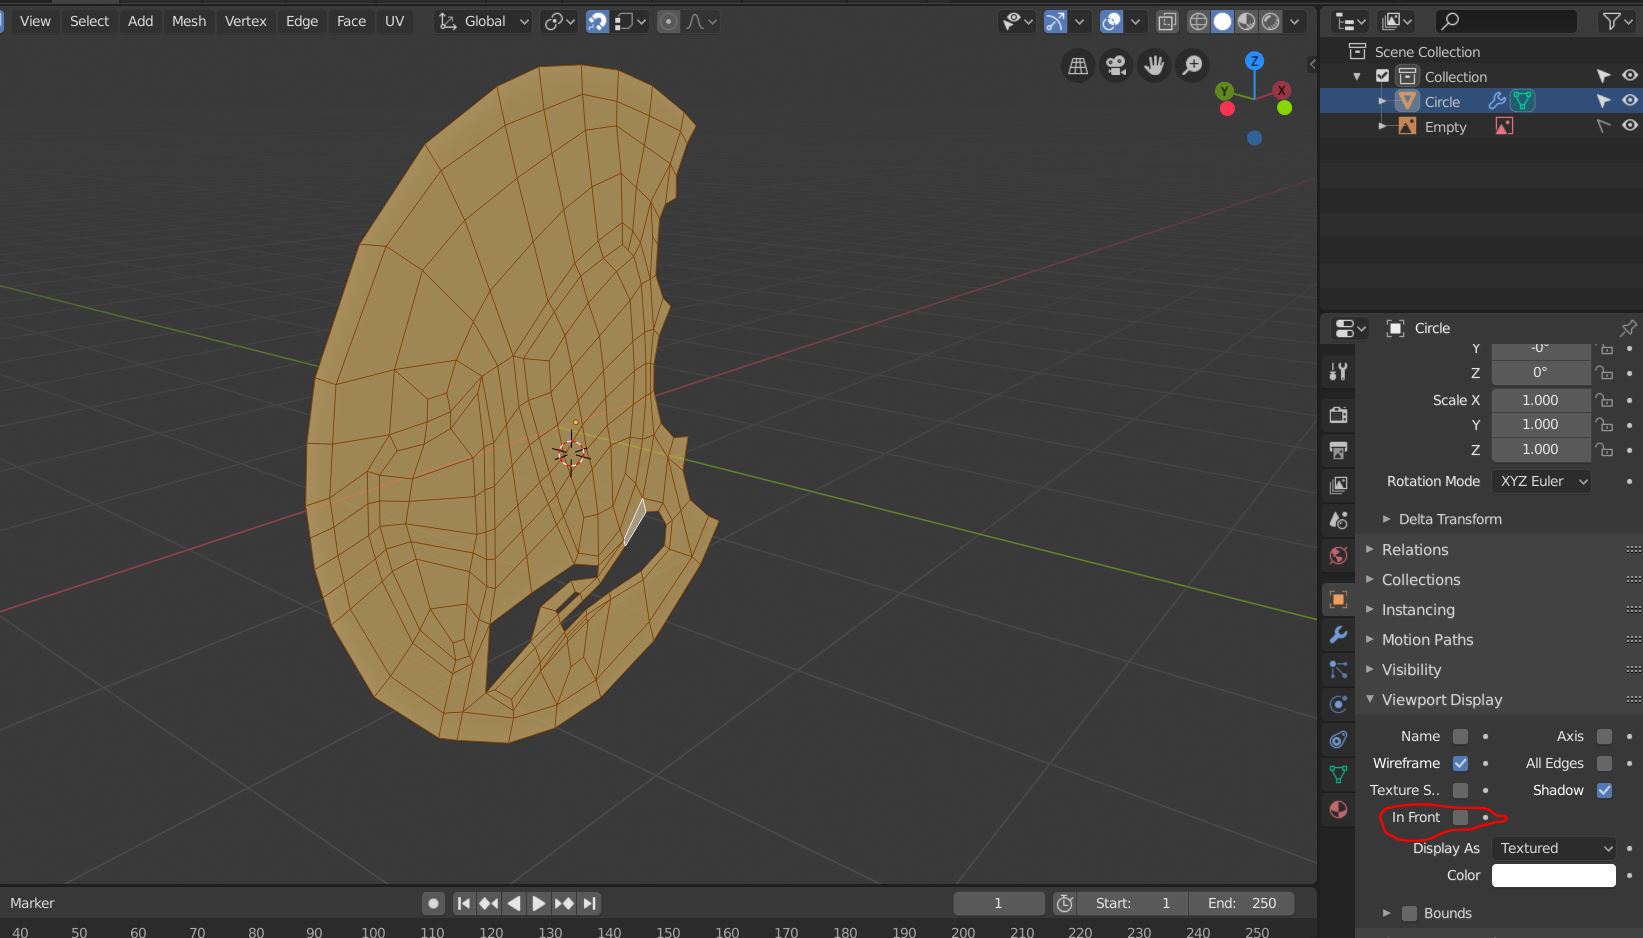Enable the In Front display checkbox
The height and width of the screenshot is (938, 1643).
(1459, 817)
